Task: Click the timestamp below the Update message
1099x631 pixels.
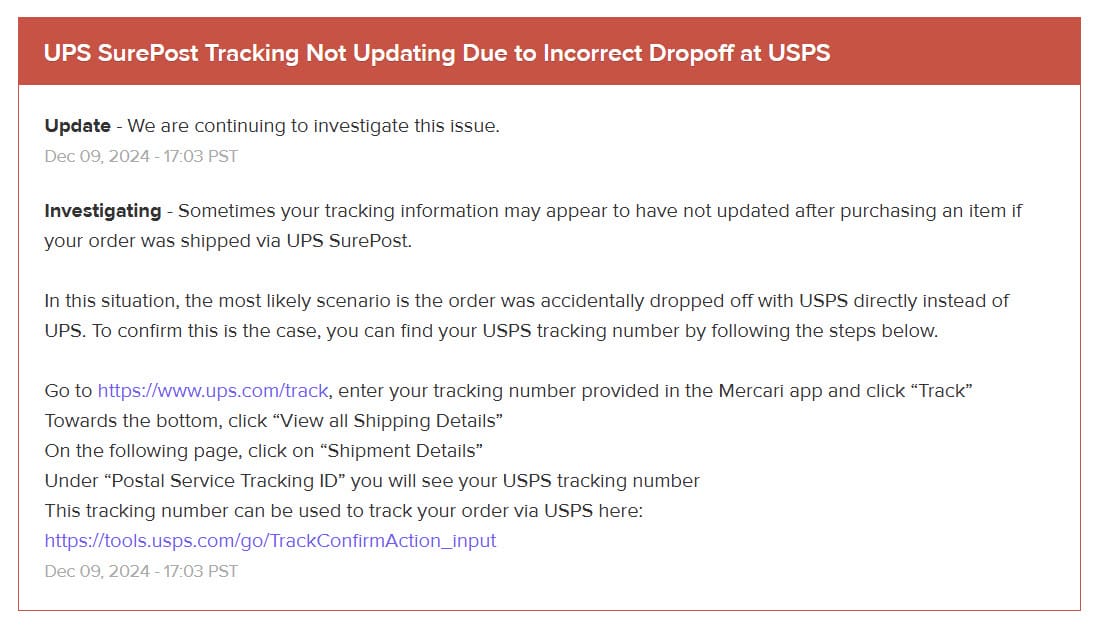Action: pyautogui.click(x=141, y=156)
